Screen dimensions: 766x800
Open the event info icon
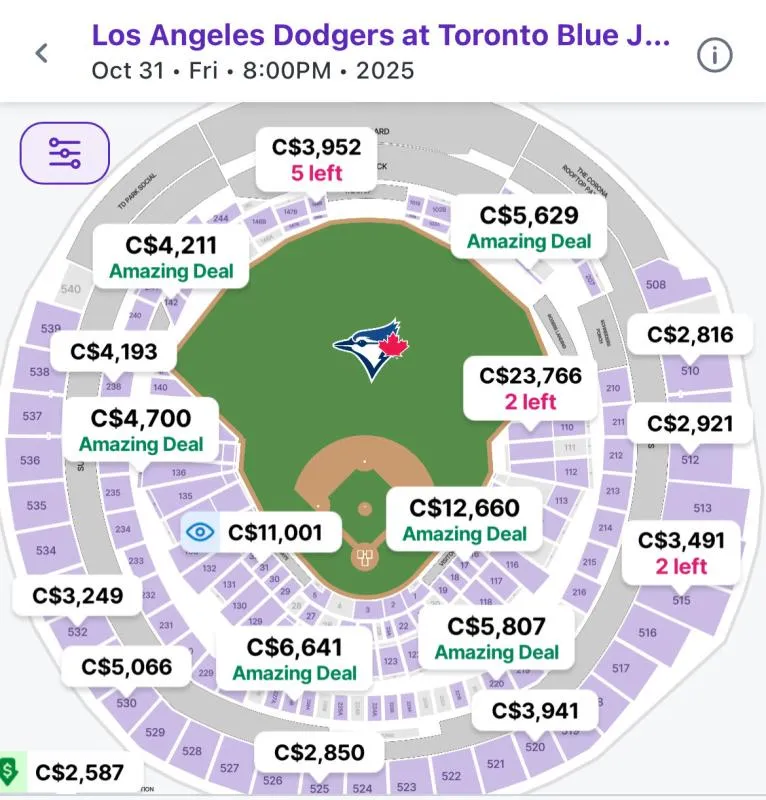point(714,54)
